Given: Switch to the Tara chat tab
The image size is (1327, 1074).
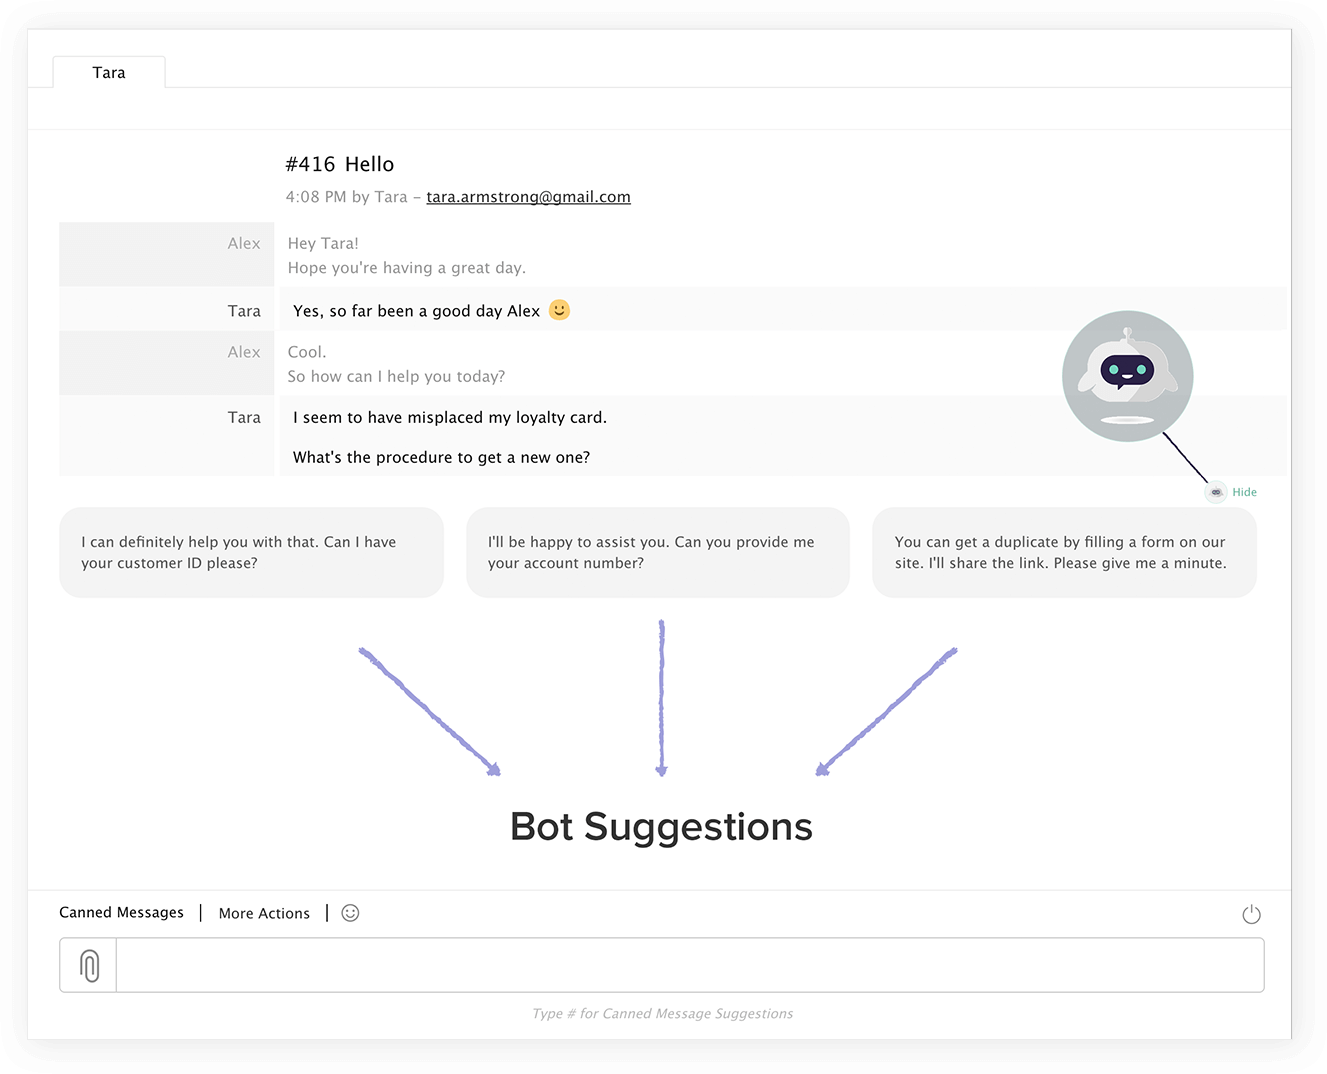Looking at the screenshot, I should click(x=109, y=72).
